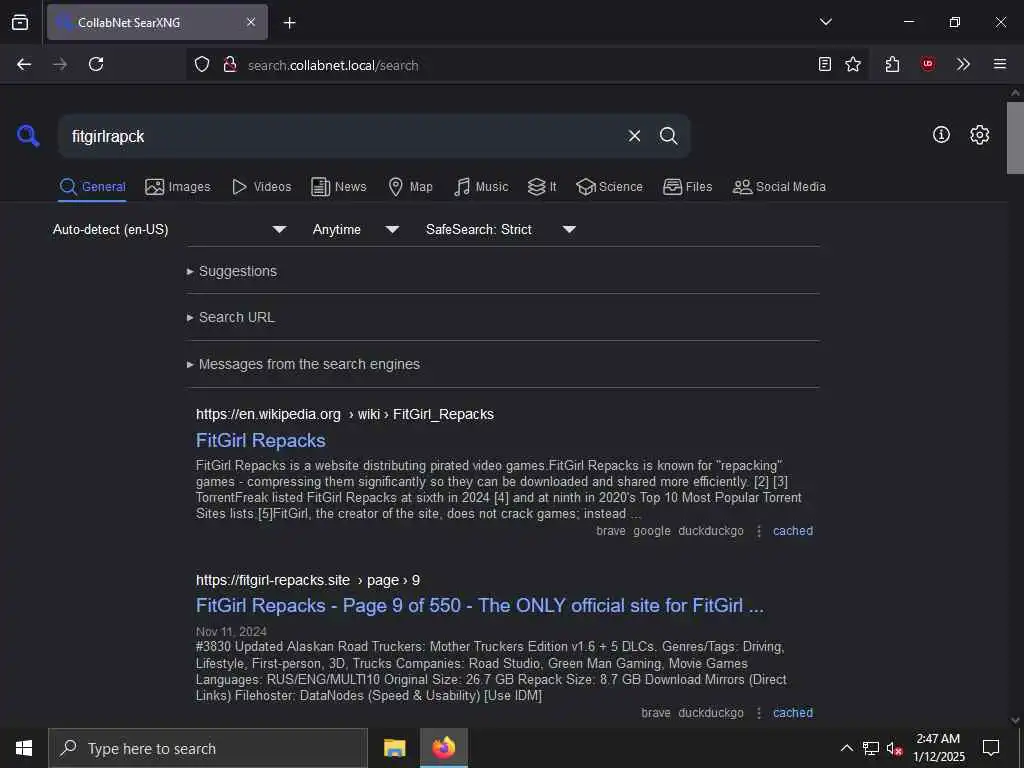Open the extensions puzzle icon
1024x768 pixels.
coord(892,64)
